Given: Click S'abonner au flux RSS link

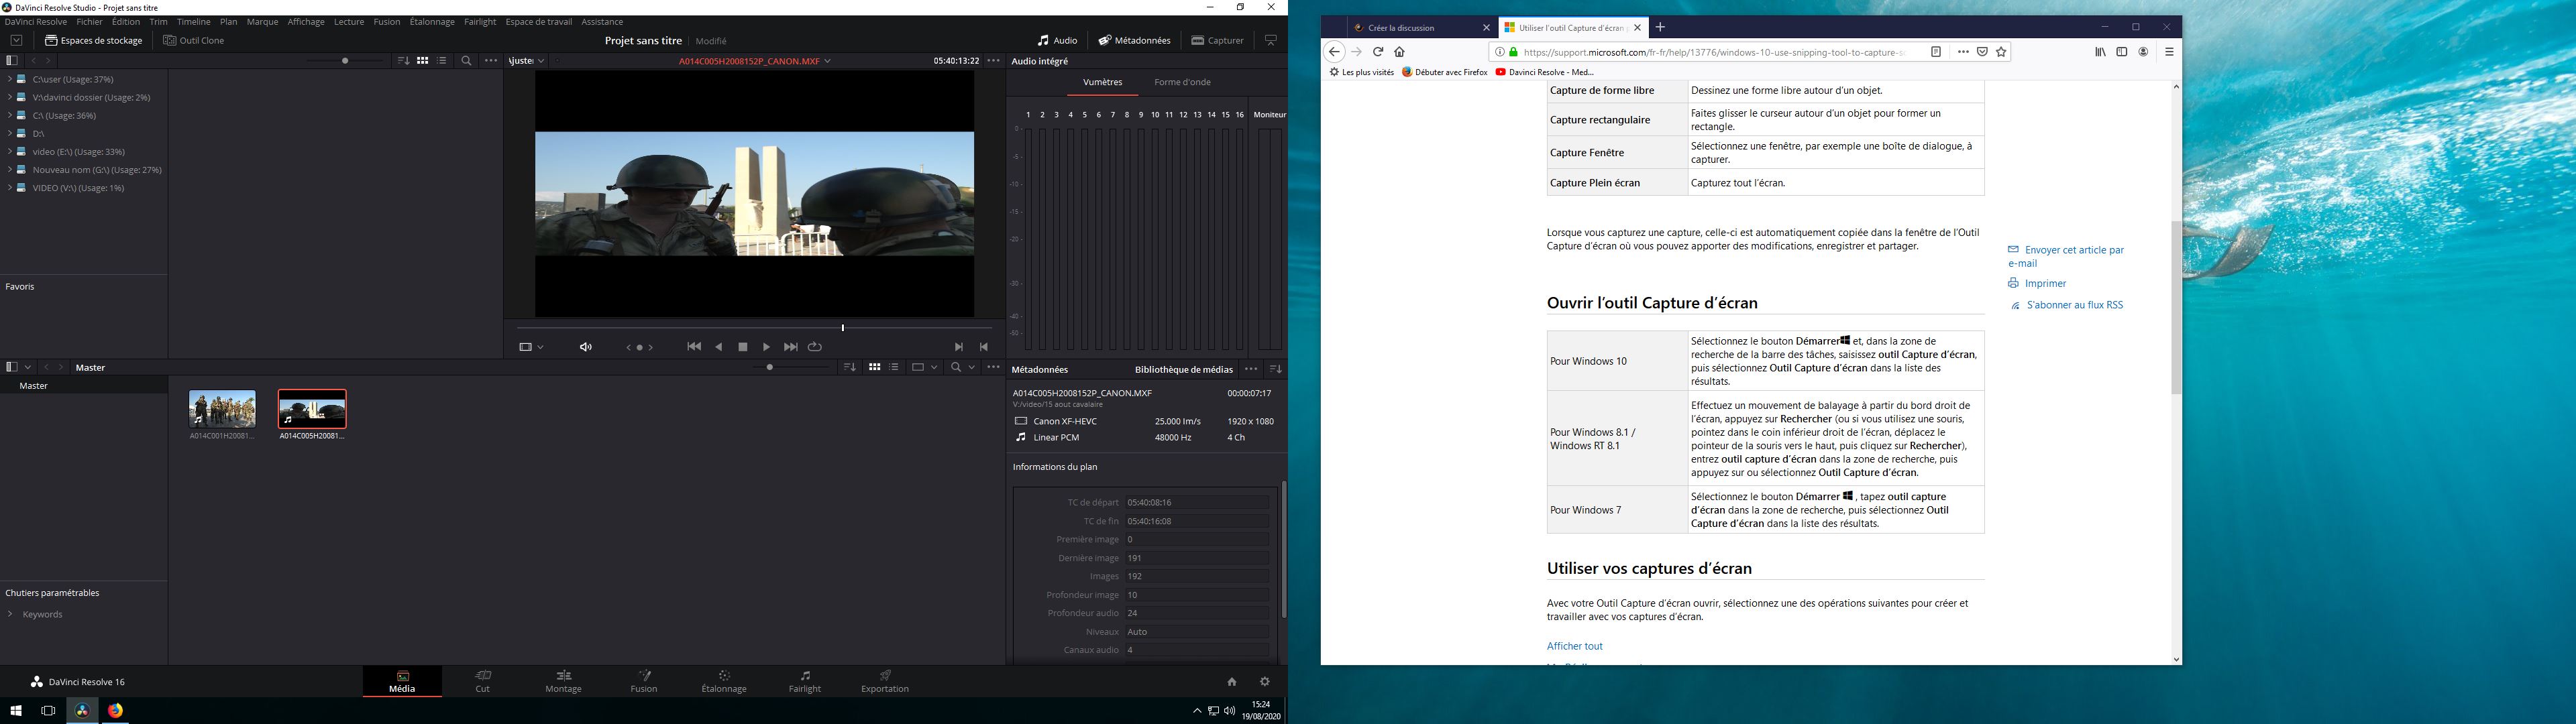Looking at the screenshot, I should pyautogui.click(x=2074, y=305).
